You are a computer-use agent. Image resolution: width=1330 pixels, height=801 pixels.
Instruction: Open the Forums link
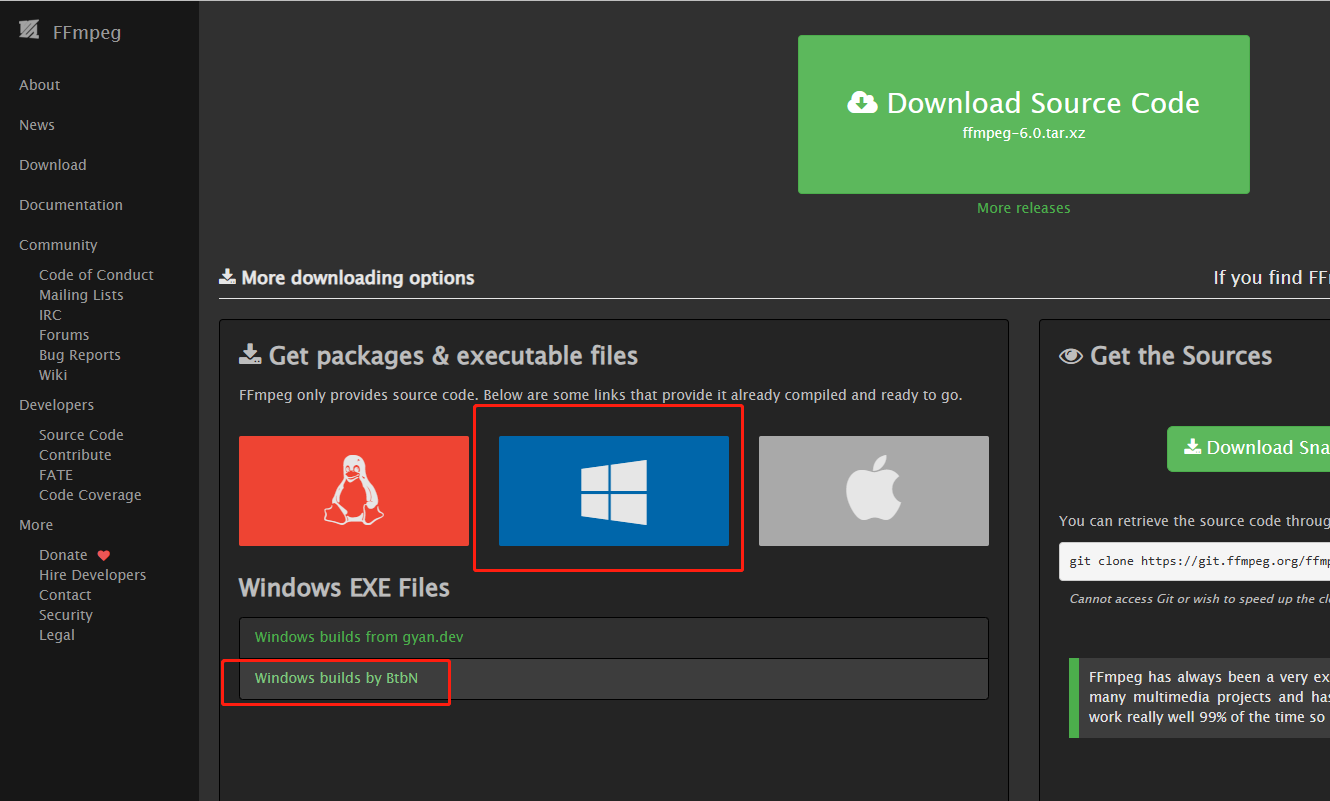(64, 335)
